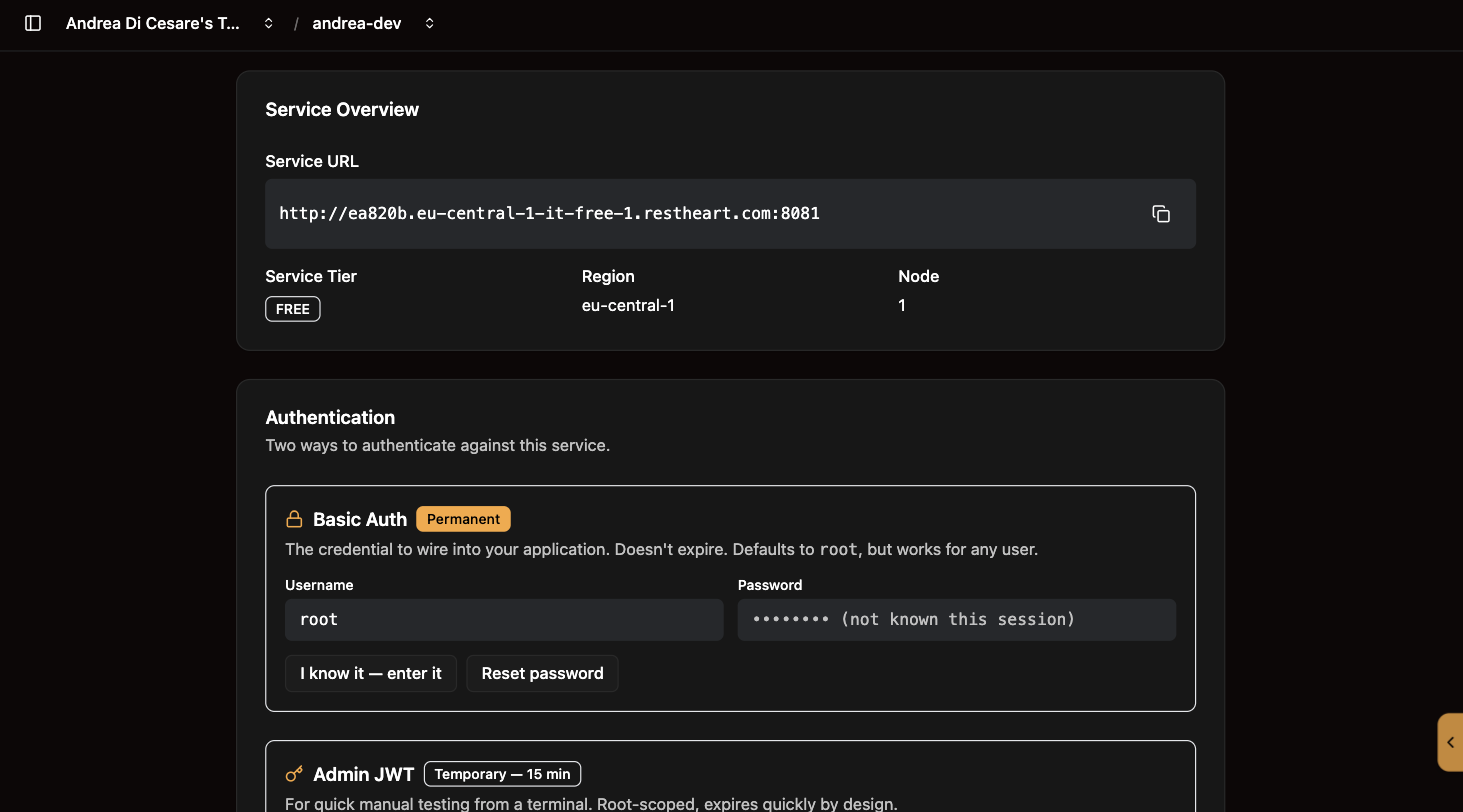This screenshot has height=812, width=1463.
Task: Click the 'The credential to wire into your application' description
Action: click(661, 549)
